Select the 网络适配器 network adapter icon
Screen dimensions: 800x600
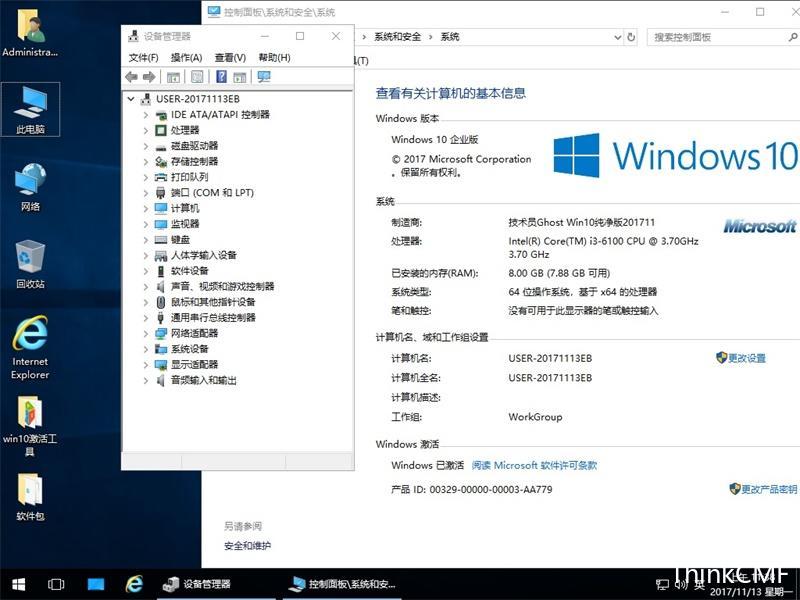pos(161,333)
